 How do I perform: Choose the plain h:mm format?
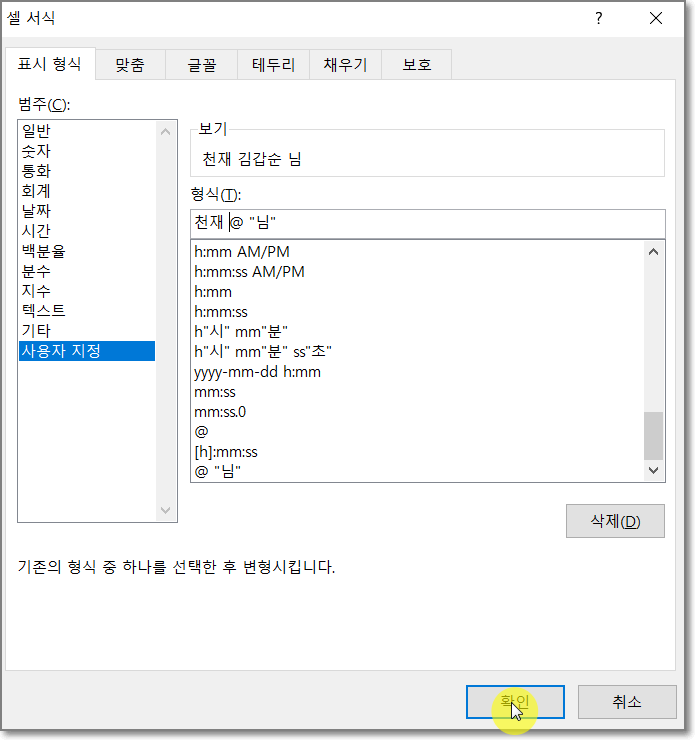(x=418, y=292)
